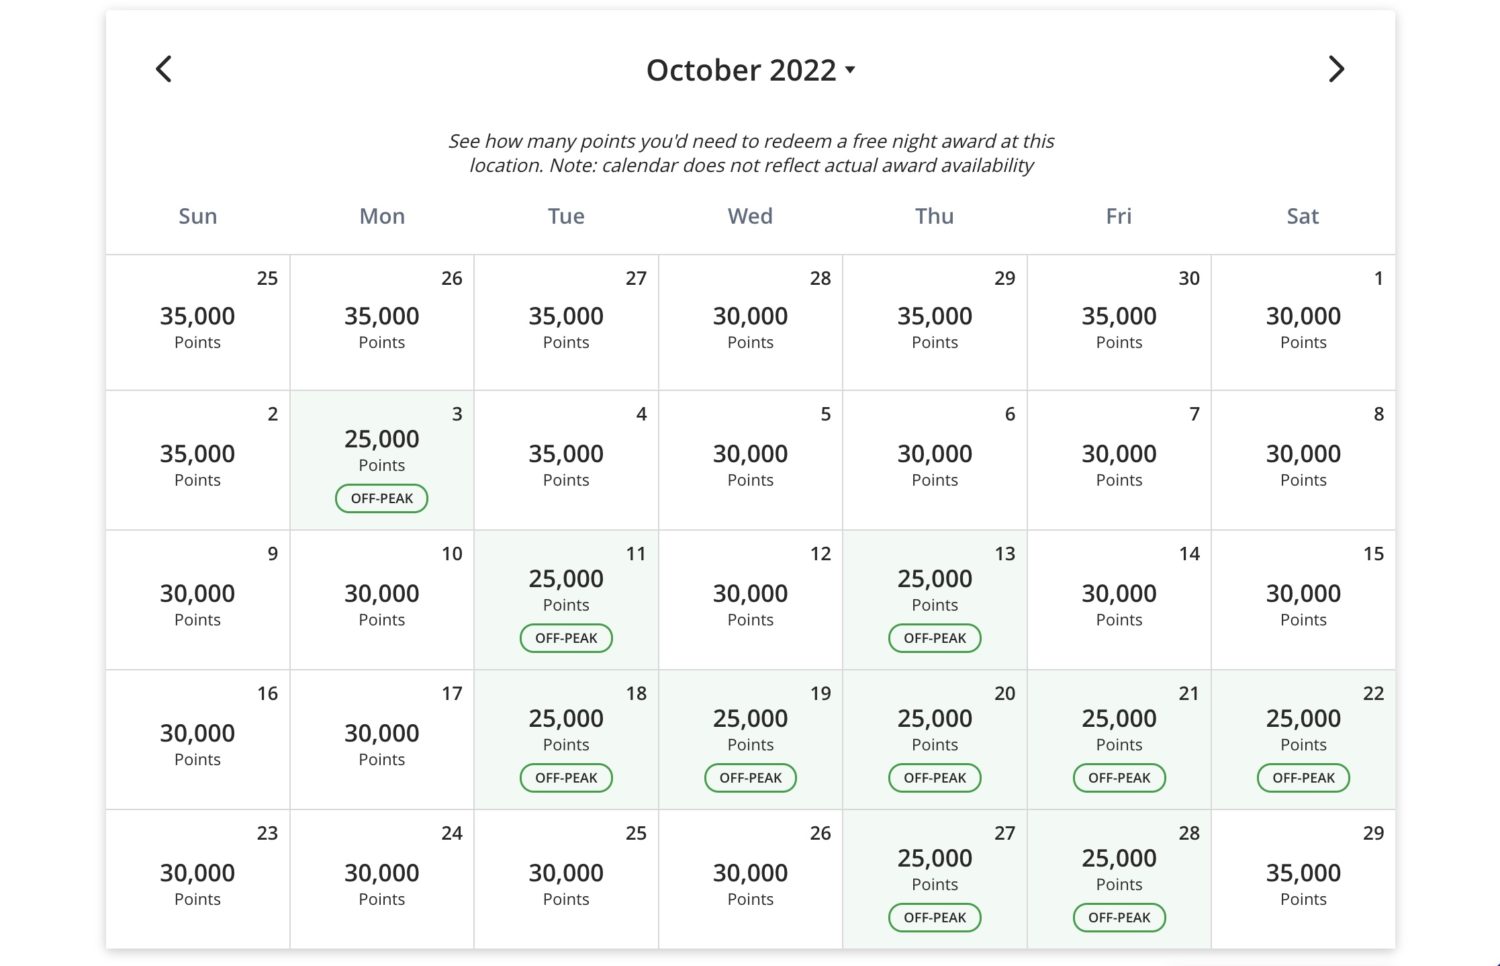Viewport: 1500px width, 966px height.
Task: Click the OFF-PEAK badge on October 22
Action: (x=1303, y=778)
